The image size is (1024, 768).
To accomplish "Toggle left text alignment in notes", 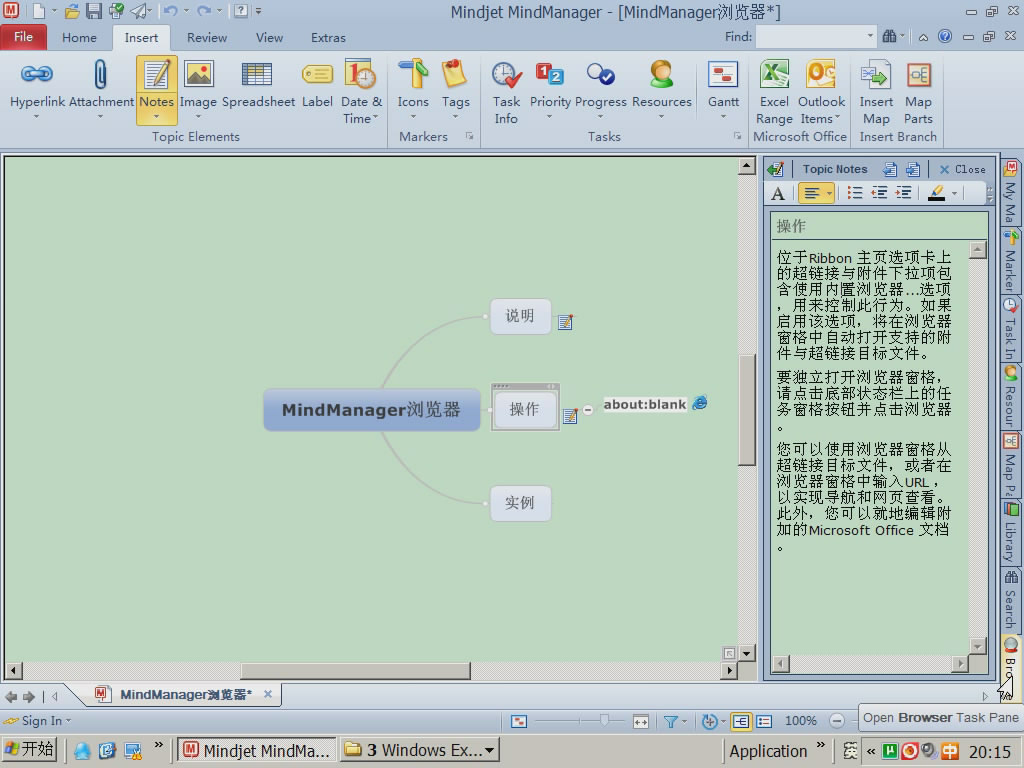I will coord(812,193).
